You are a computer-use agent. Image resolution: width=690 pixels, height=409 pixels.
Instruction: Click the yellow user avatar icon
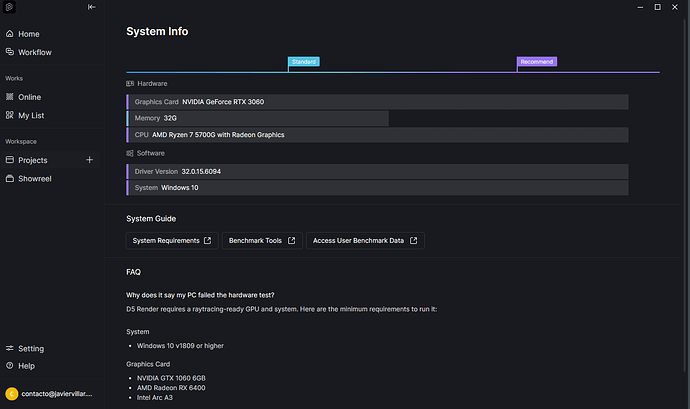[11, 394]
